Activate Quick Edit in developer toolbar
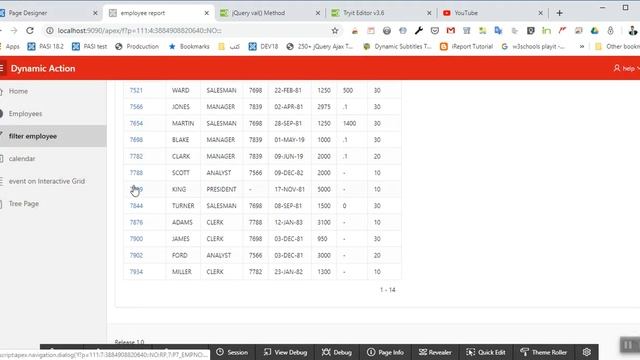Image resolution: width=640 pixels, height=360 pixels. (486, 352)
